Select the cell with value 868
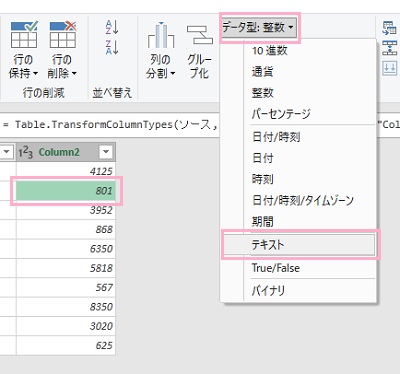400x374 pixels. (66, 229)
